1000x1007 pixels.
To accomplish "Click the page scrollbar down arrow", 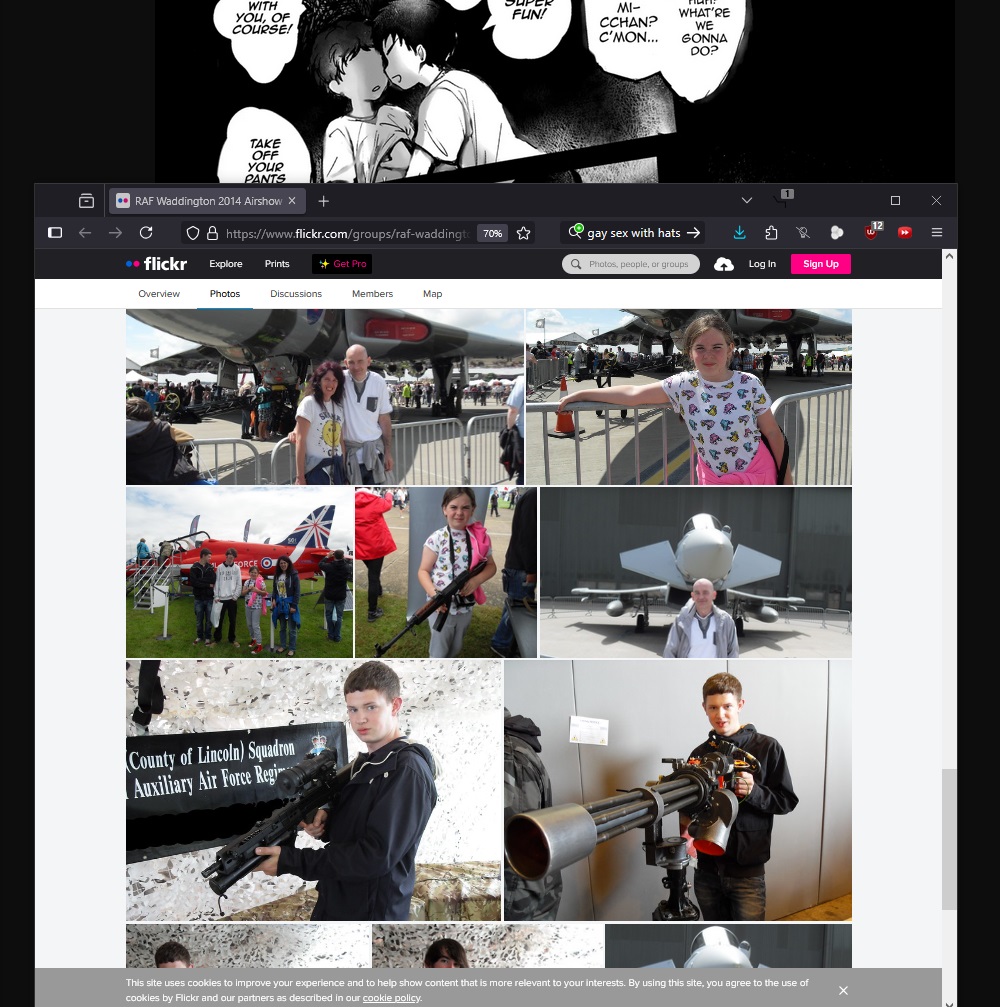I will point(949,1003).
